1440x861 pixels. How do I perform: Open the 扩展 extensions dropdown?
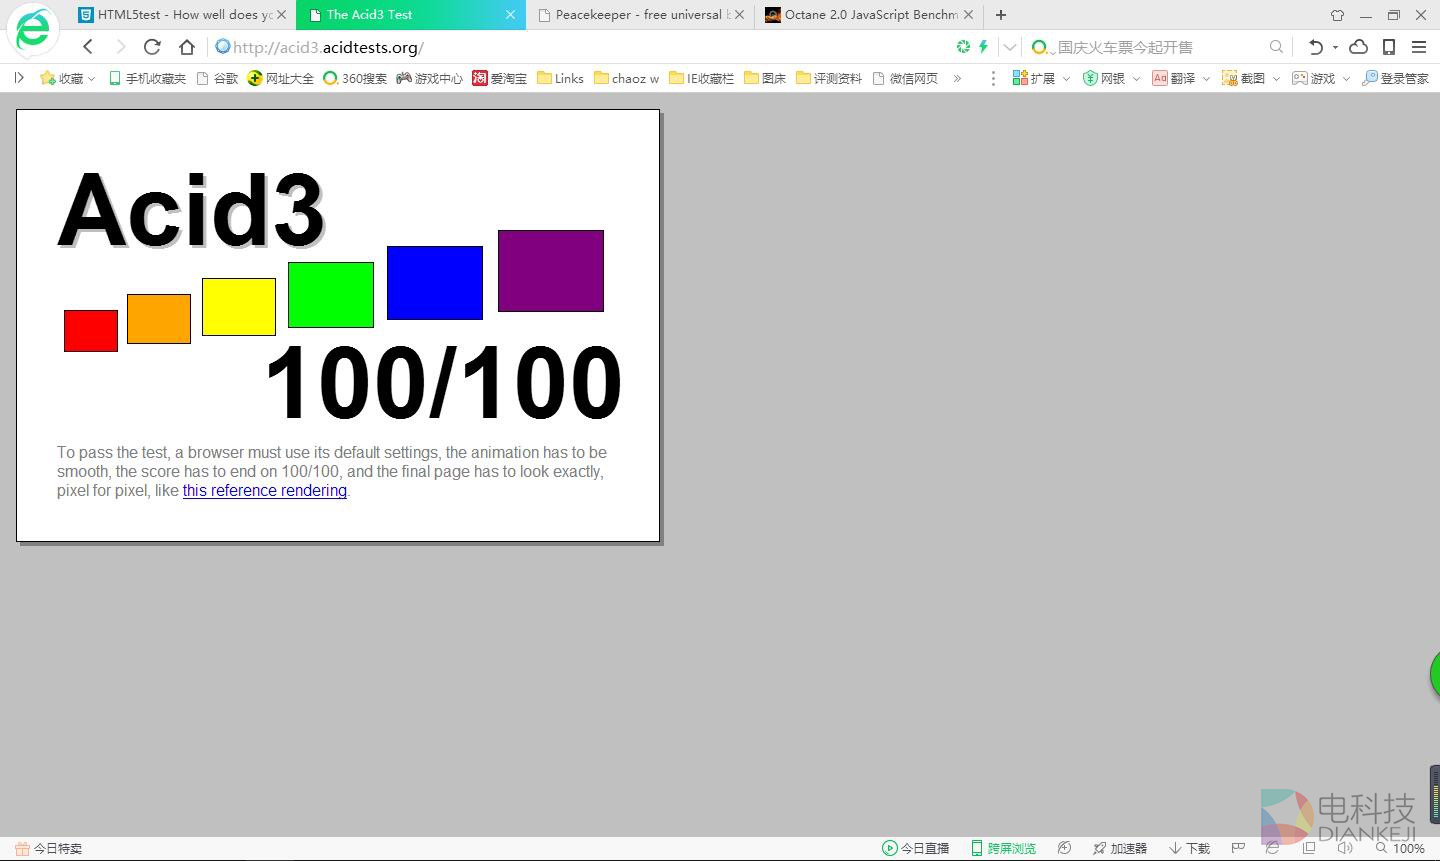[1040, 78]
